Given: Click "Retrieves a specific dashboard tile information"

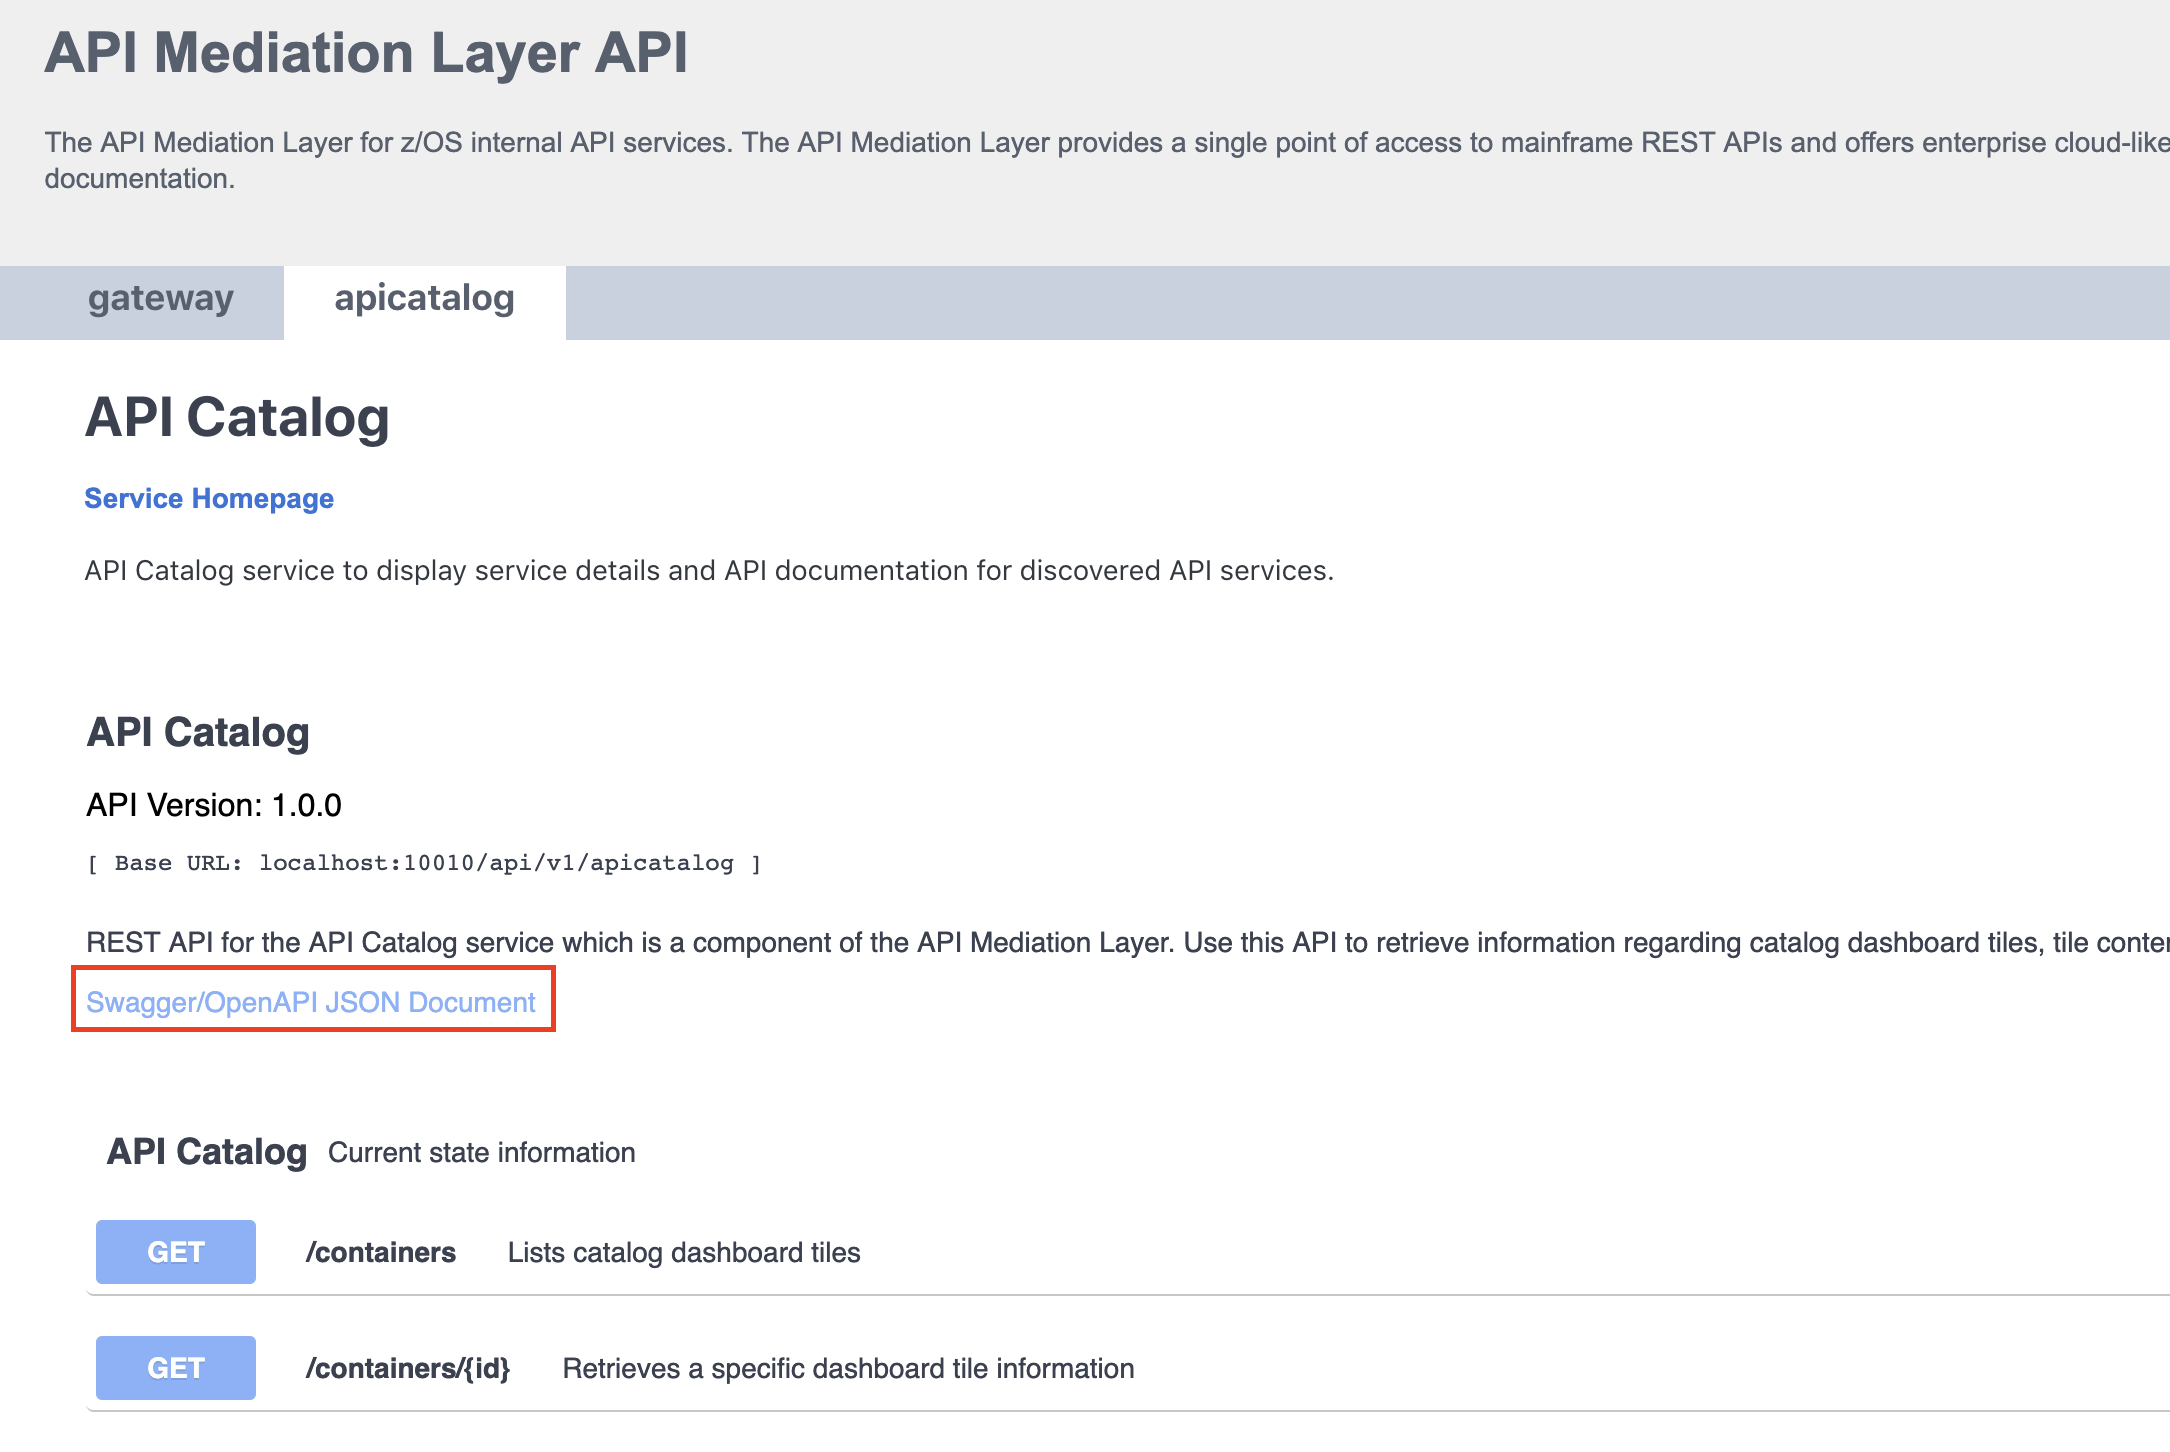Looking at the screenshot, I should coord(848,1368).
